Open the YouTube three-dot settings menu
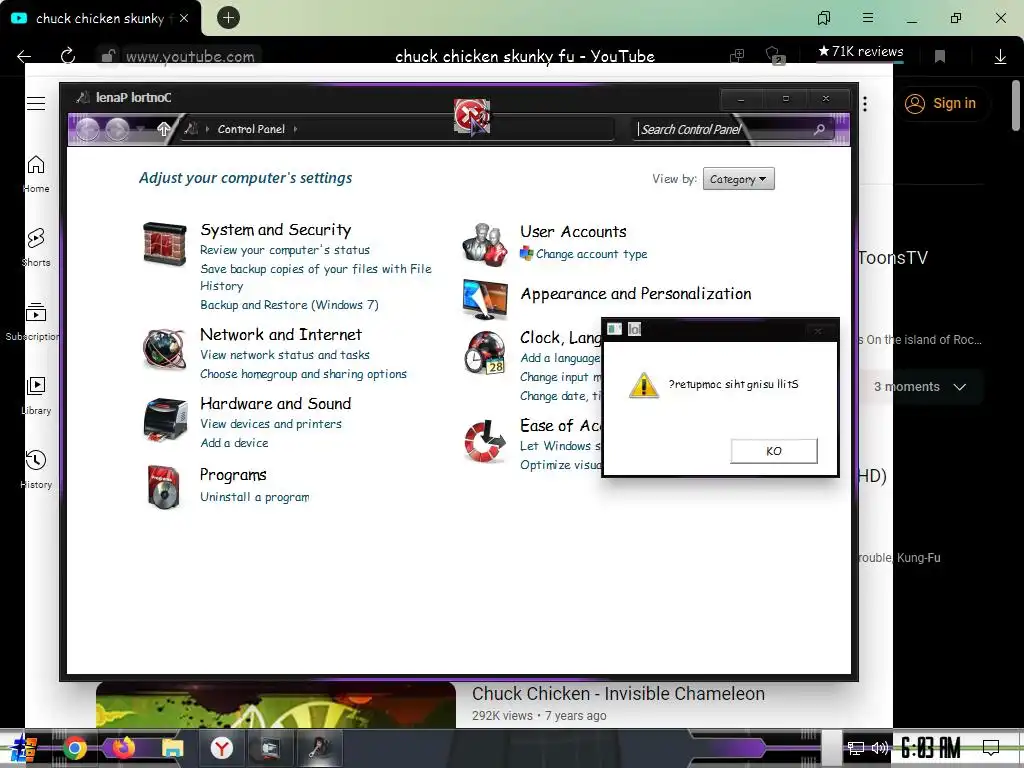1024x768 pixels. click(865, 103)
